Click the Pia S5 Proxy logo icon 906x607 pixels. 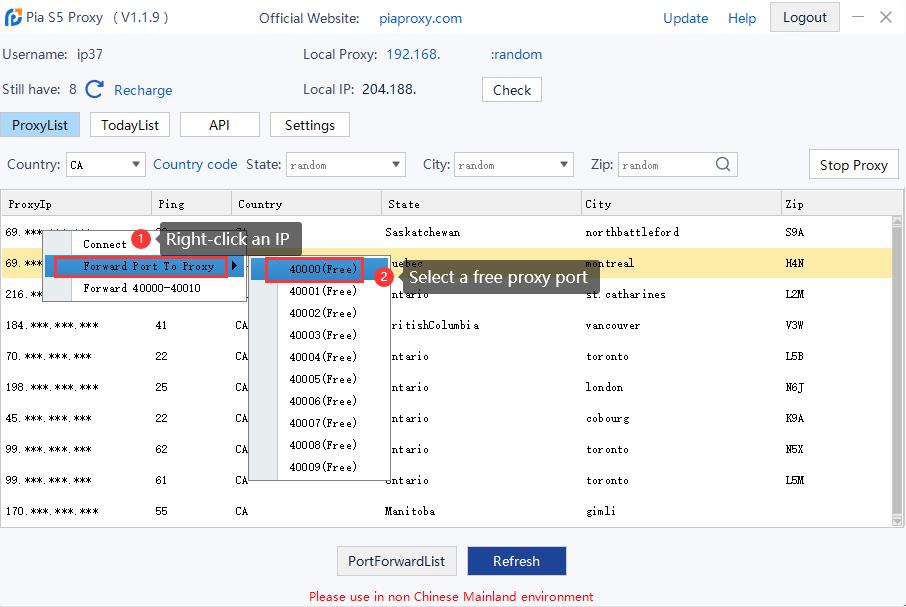[x=13, y=17]
